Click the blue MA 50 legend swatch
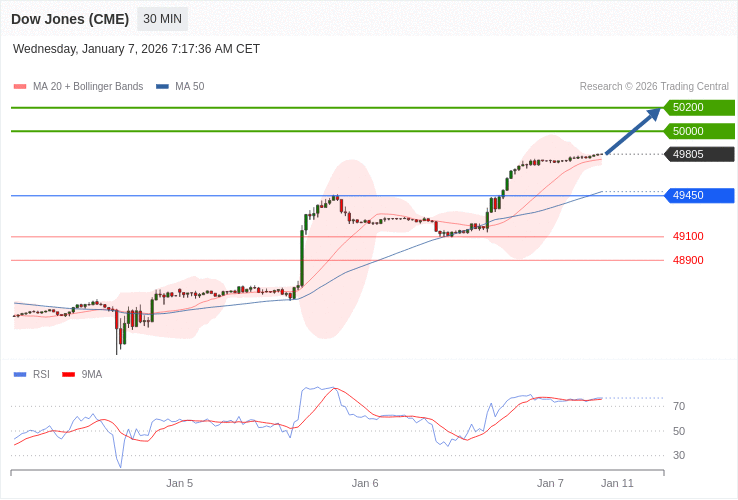738x500 pixels. pos(162,87)
